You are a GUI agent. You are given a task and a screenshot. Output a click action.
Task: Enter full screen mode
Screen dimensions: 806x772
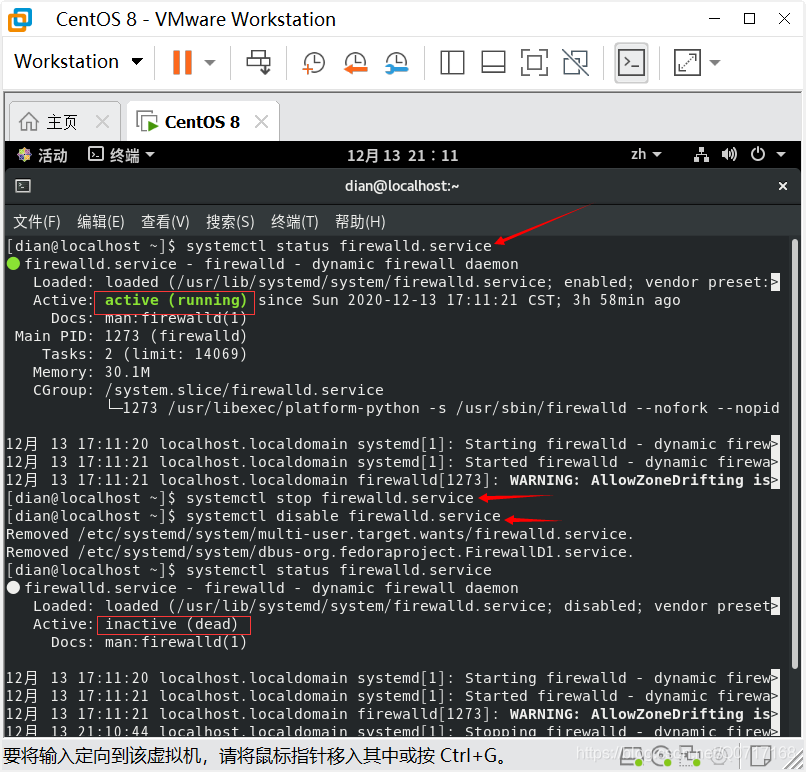(x=534, y=63)
